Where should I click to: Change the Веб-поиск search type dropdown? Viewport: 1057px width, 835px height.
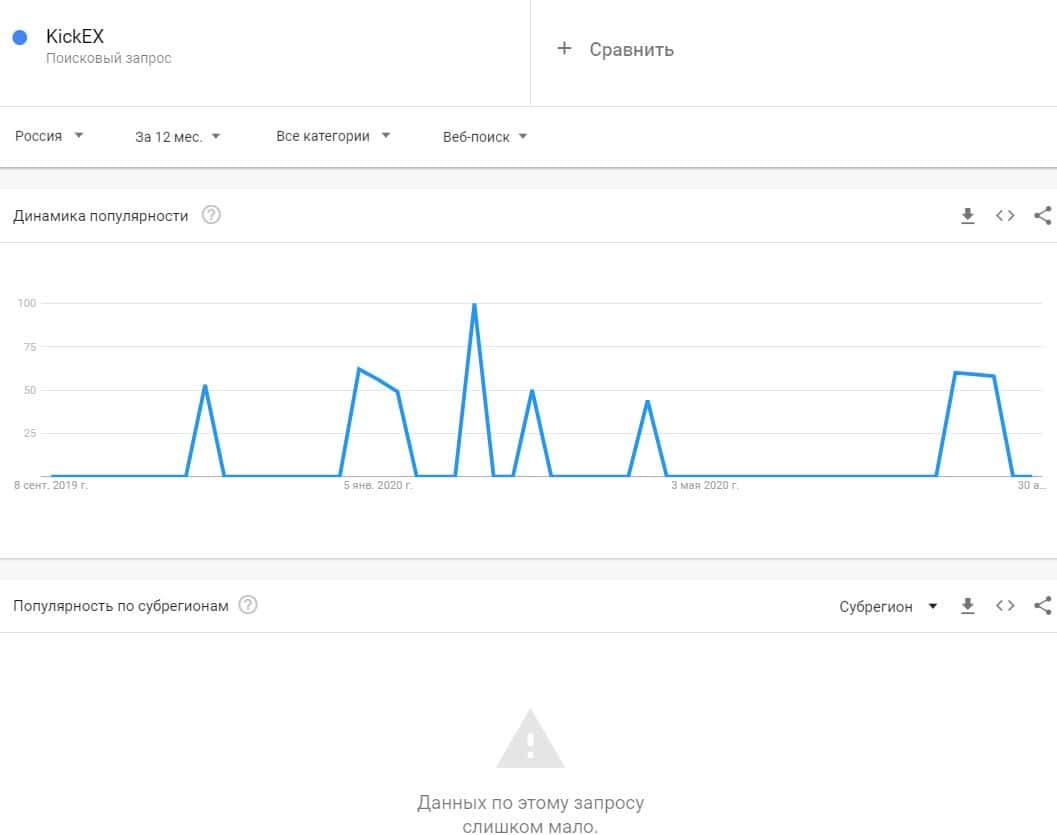(485, 137)
